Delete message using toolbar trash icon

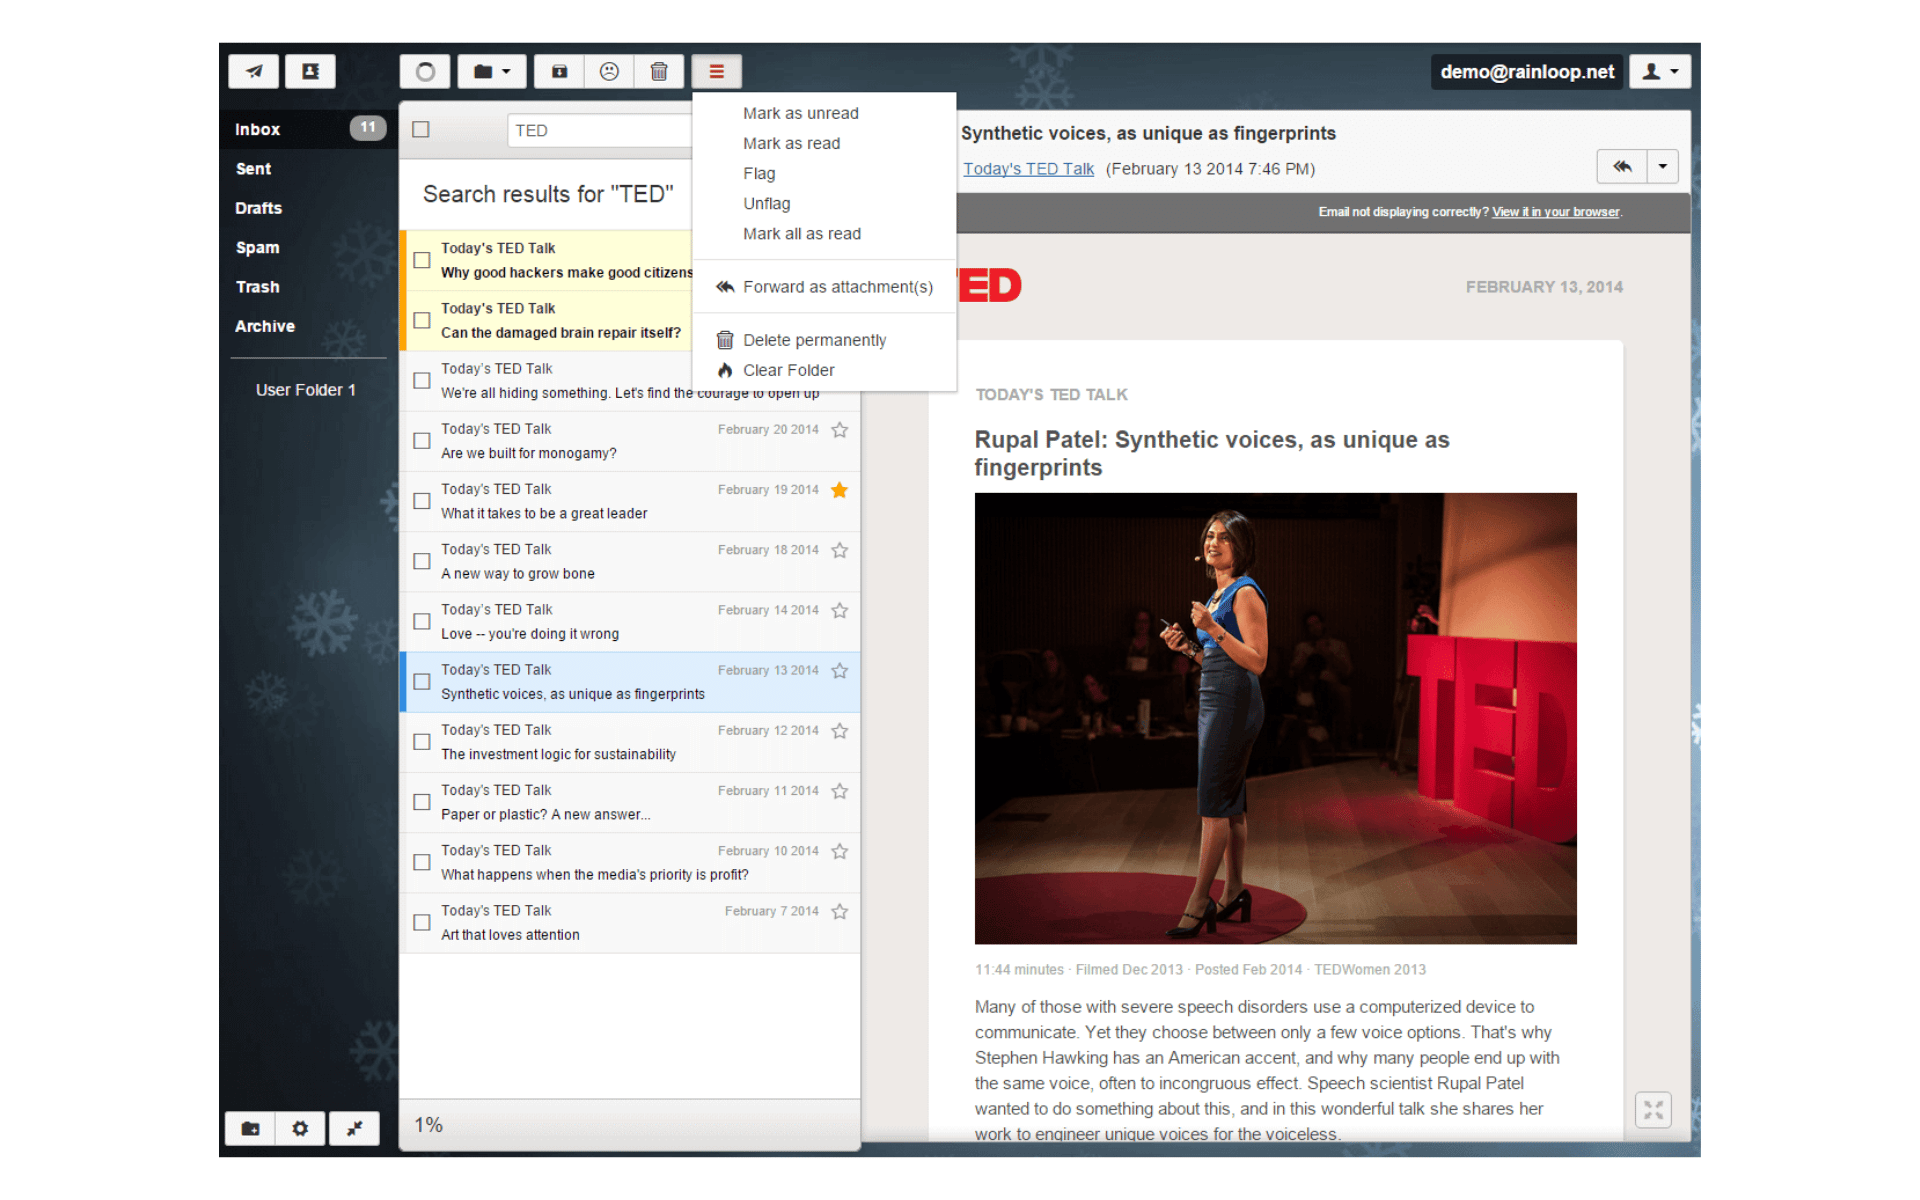(659, 71)
